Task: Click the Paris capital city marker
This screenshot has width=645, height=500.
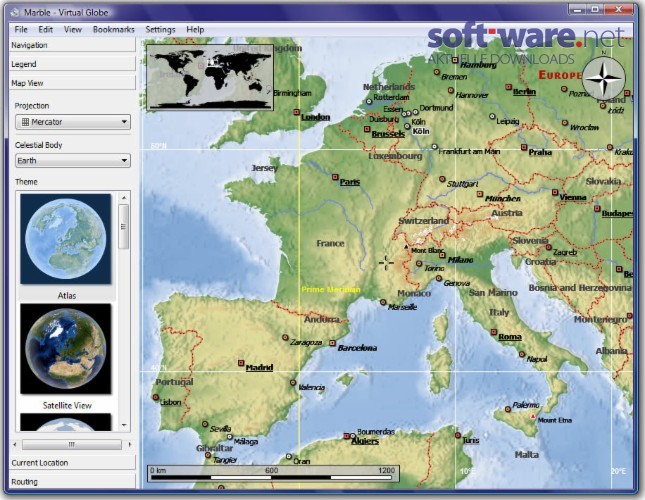Action: click(335, 177)
